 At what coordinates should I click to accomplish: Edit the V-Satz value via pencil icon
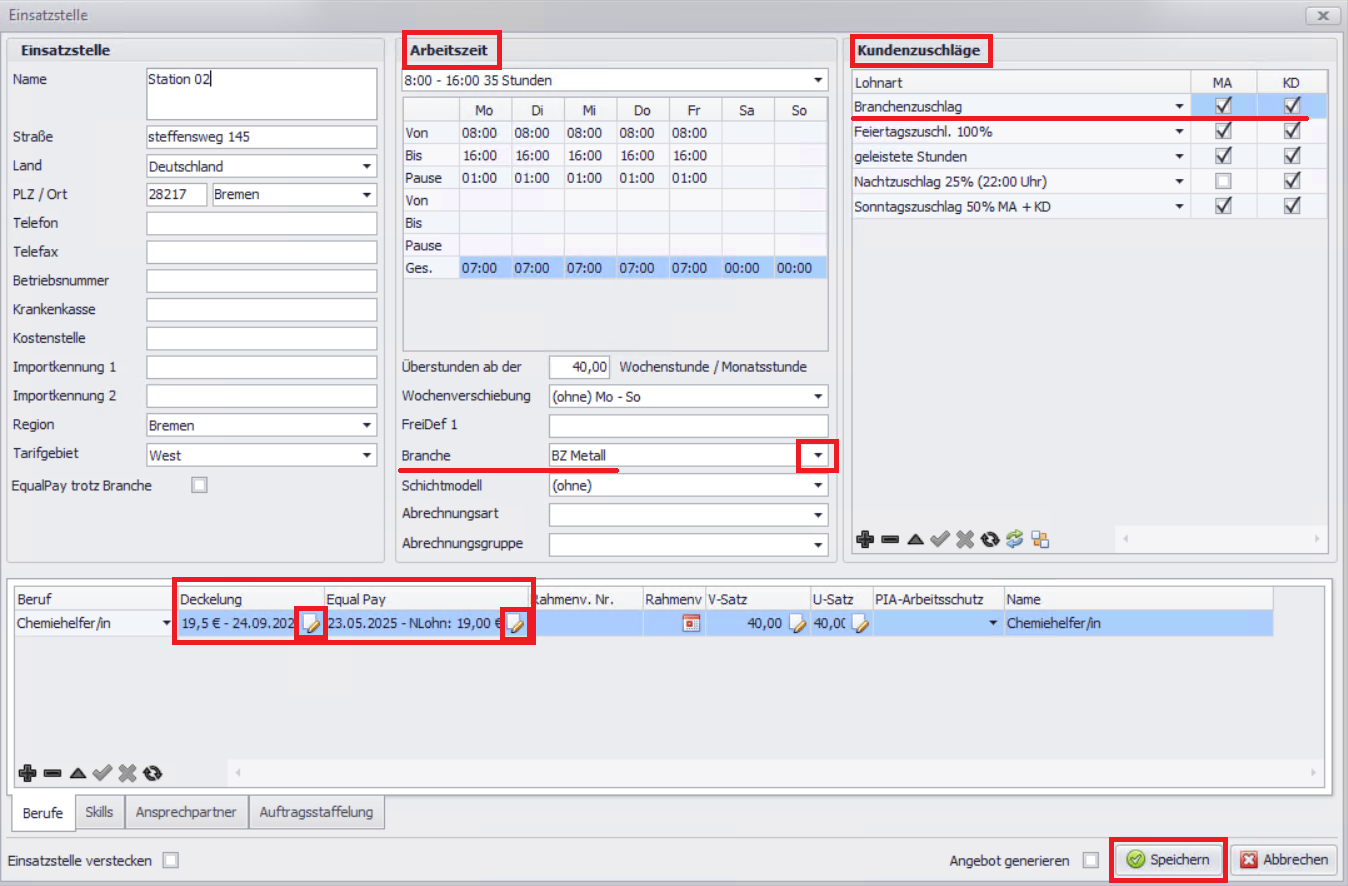coord(797,624)
